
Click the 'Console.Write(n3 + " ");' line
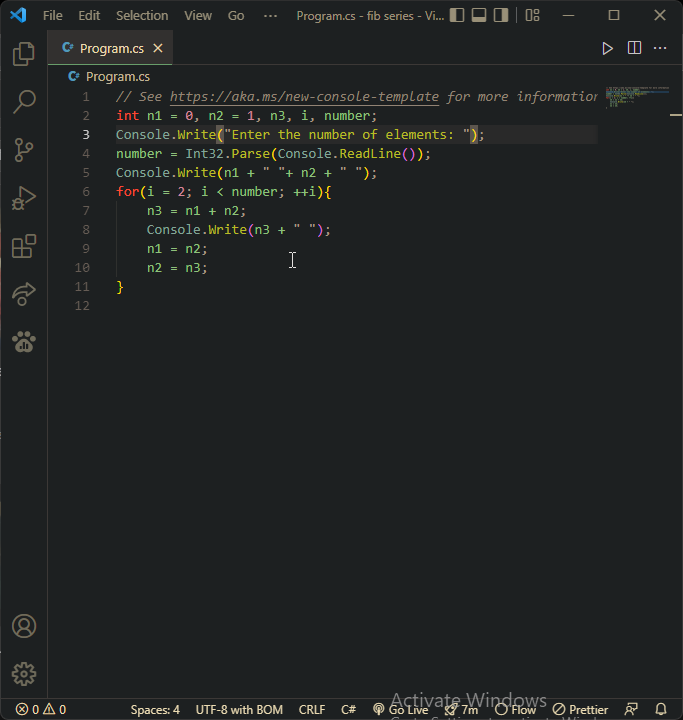[x=238, y=230]
